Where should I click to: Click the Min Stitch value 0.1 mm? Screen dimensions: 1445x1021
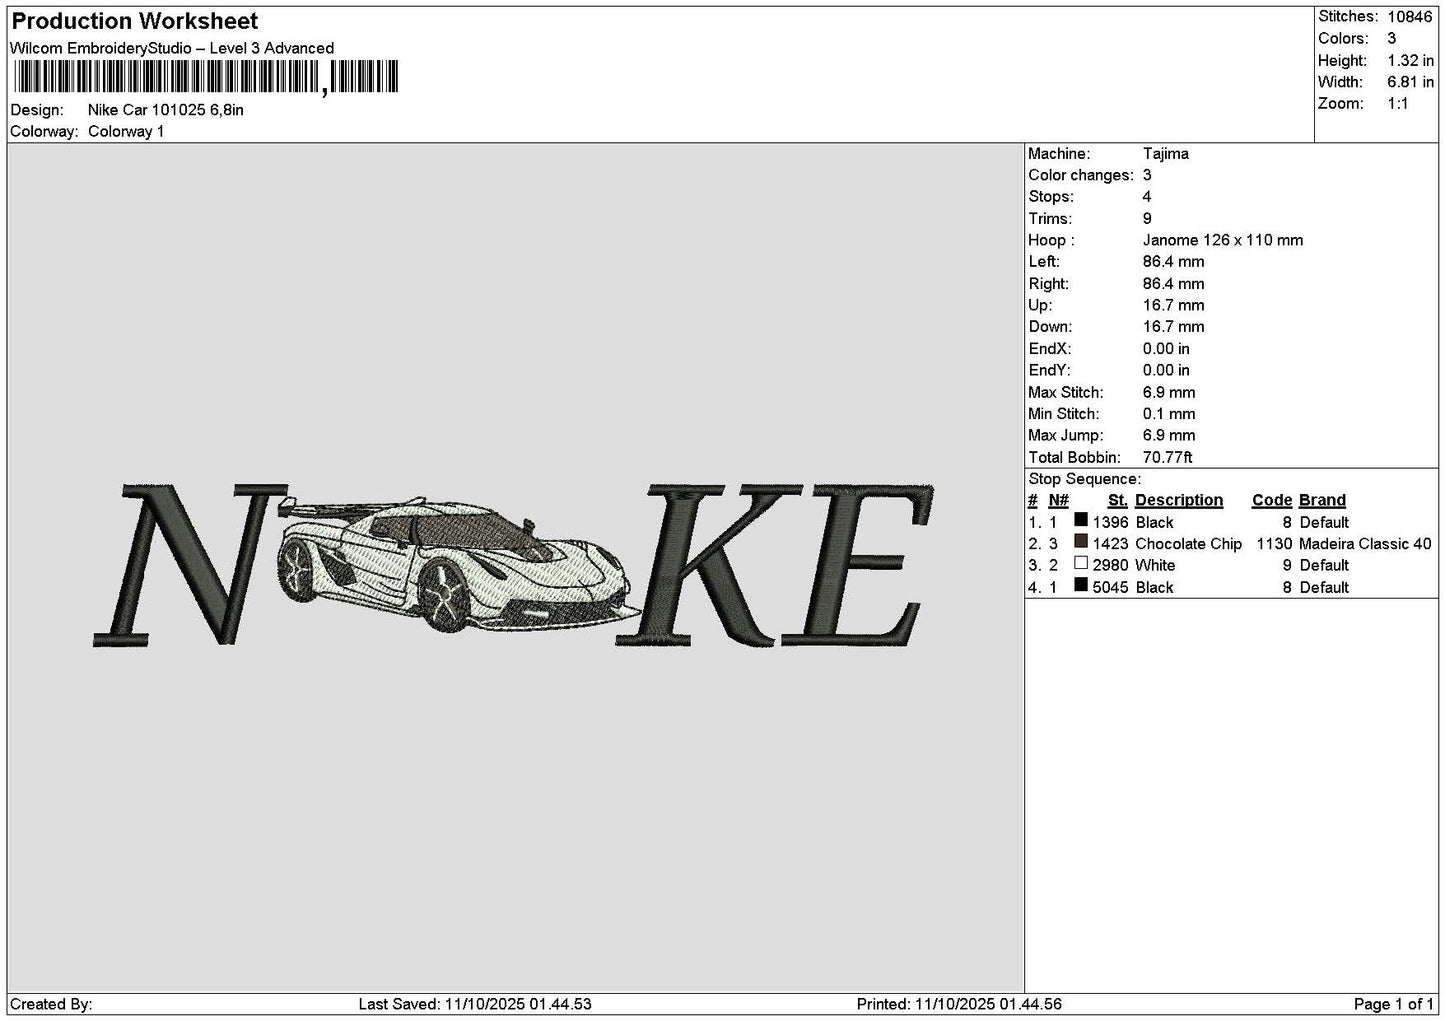coord(1169,414)
